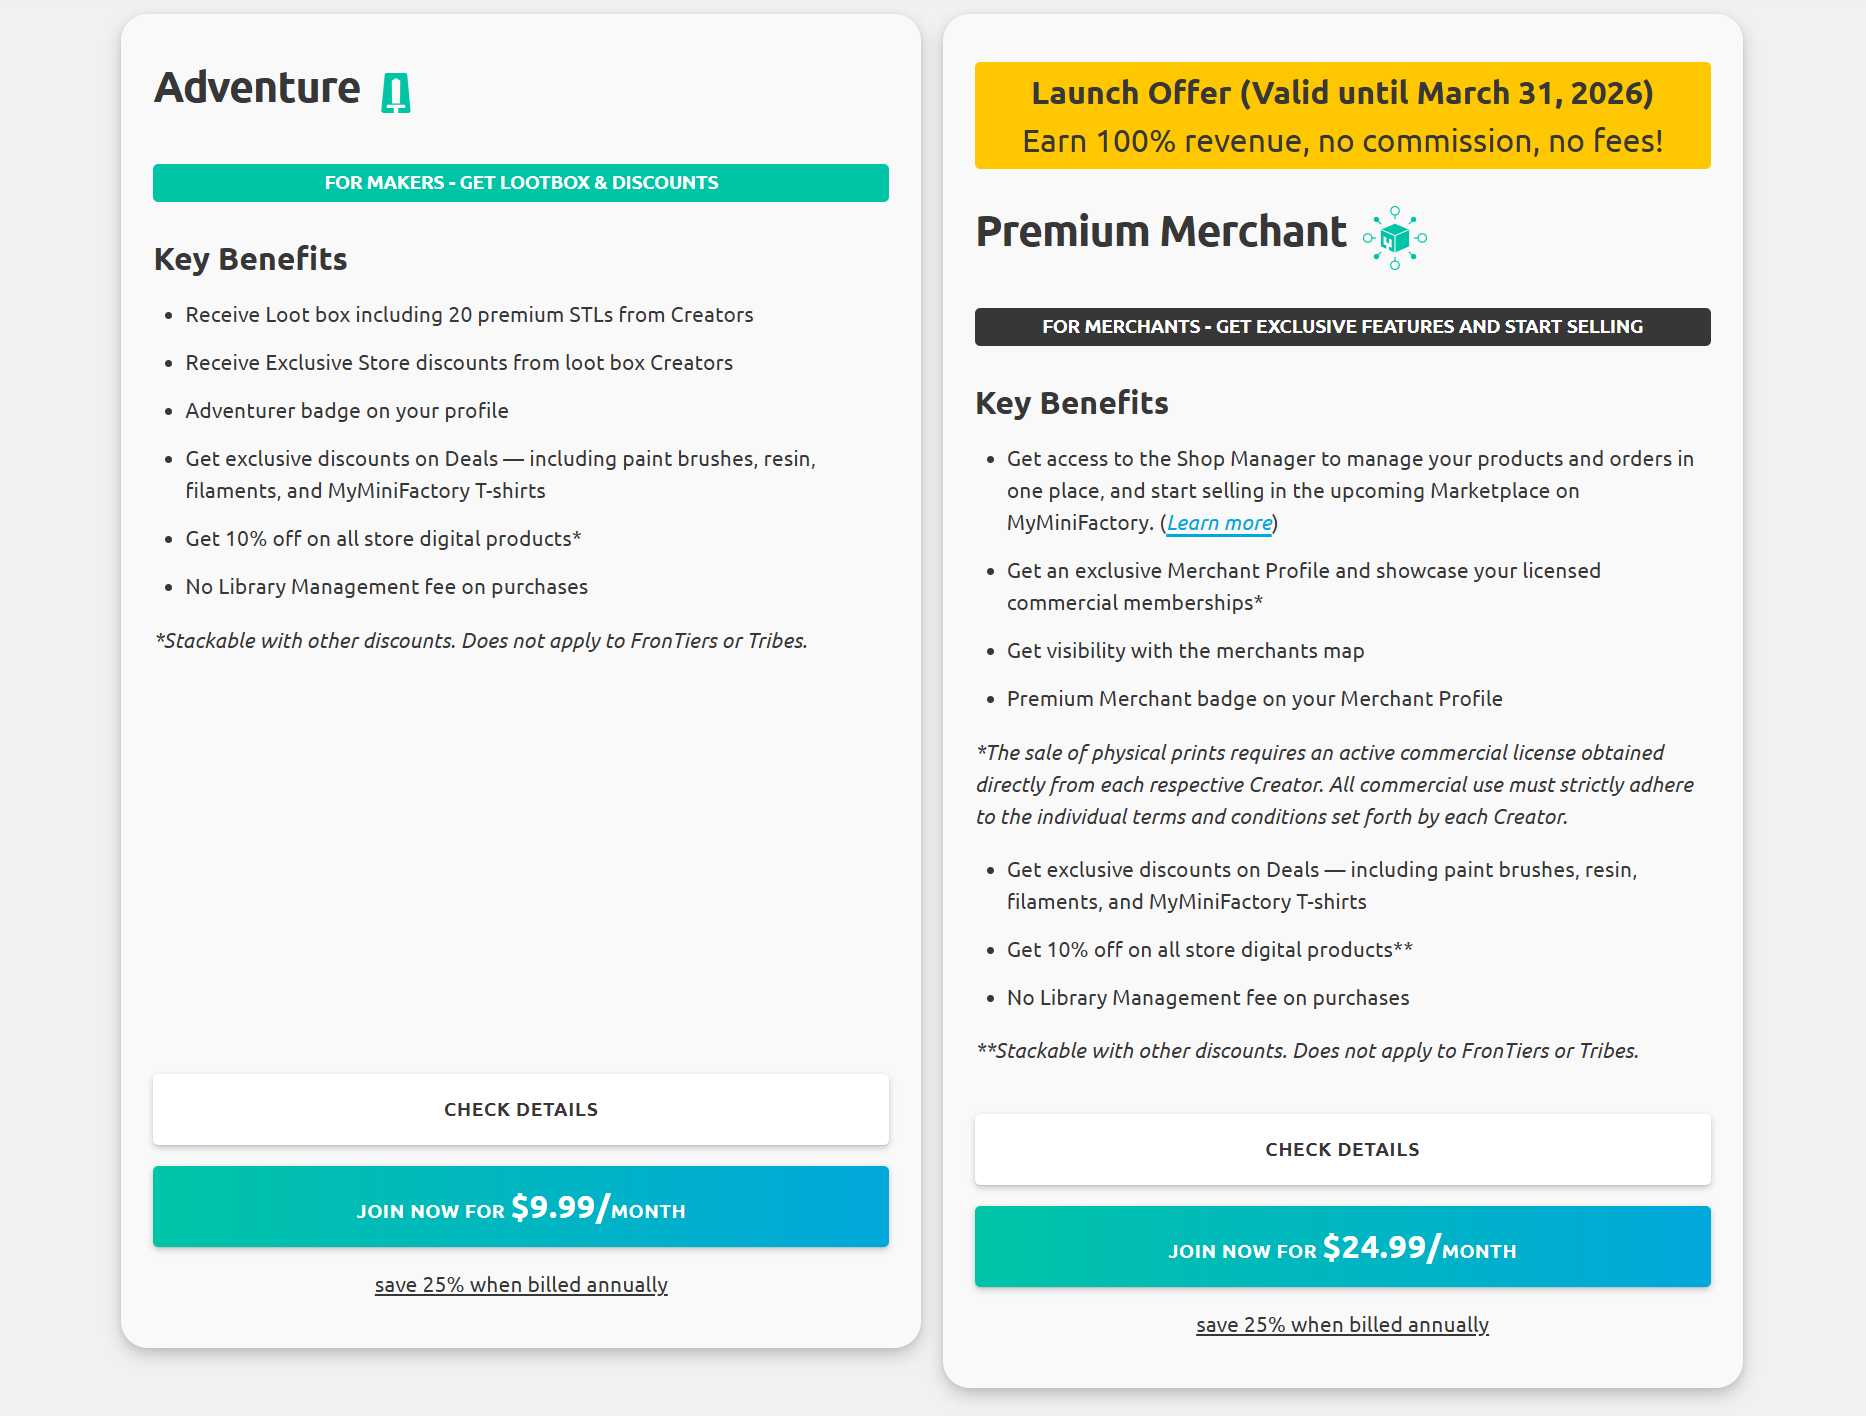This screenshot has width=1866, height=1416.
Task: Open the Learn more link about Shop Manager
Action: (x=1219, y=523)
